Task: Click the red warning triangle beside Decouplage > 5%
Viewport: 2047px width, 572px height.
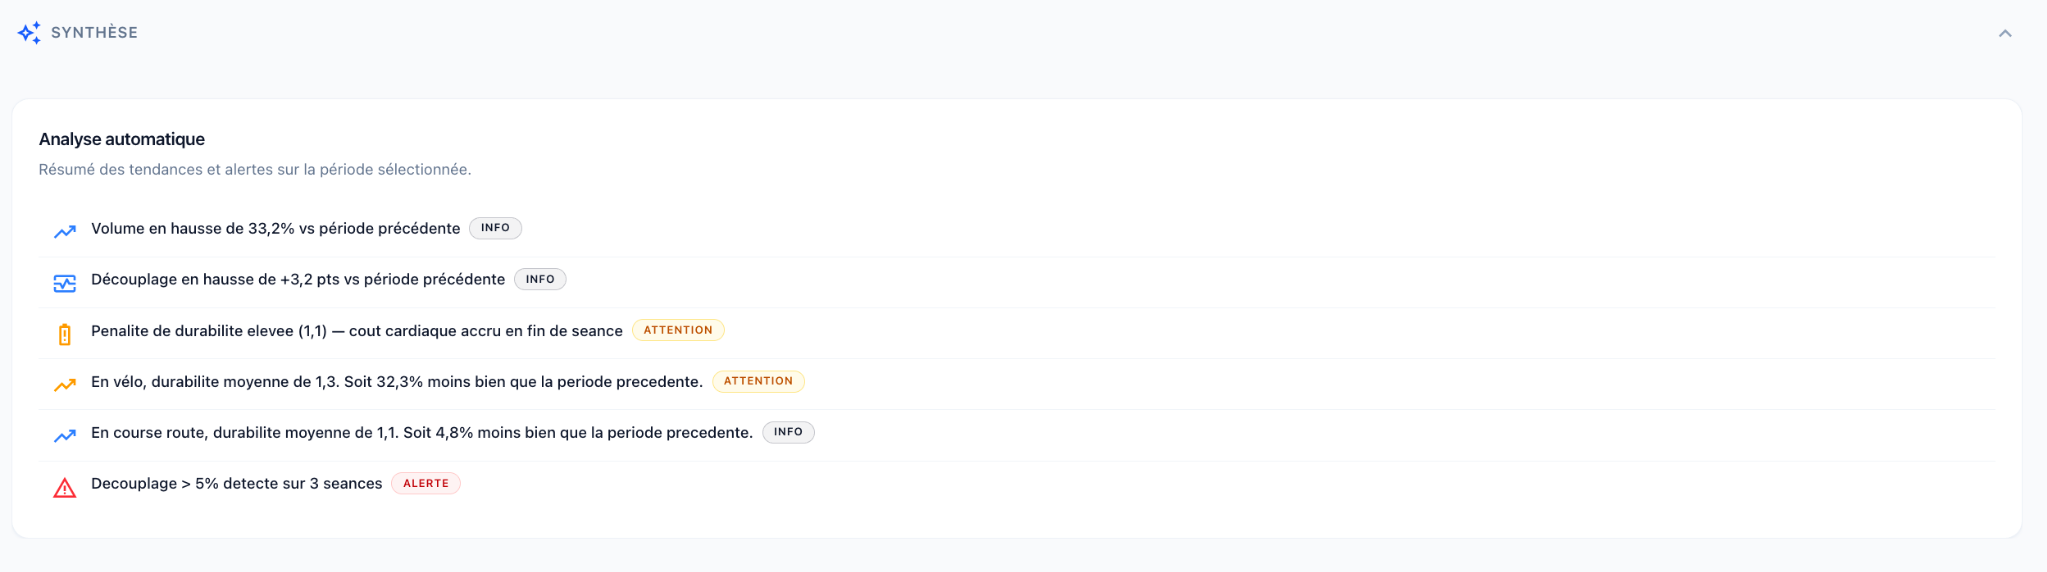Action: tap(65, 488)
